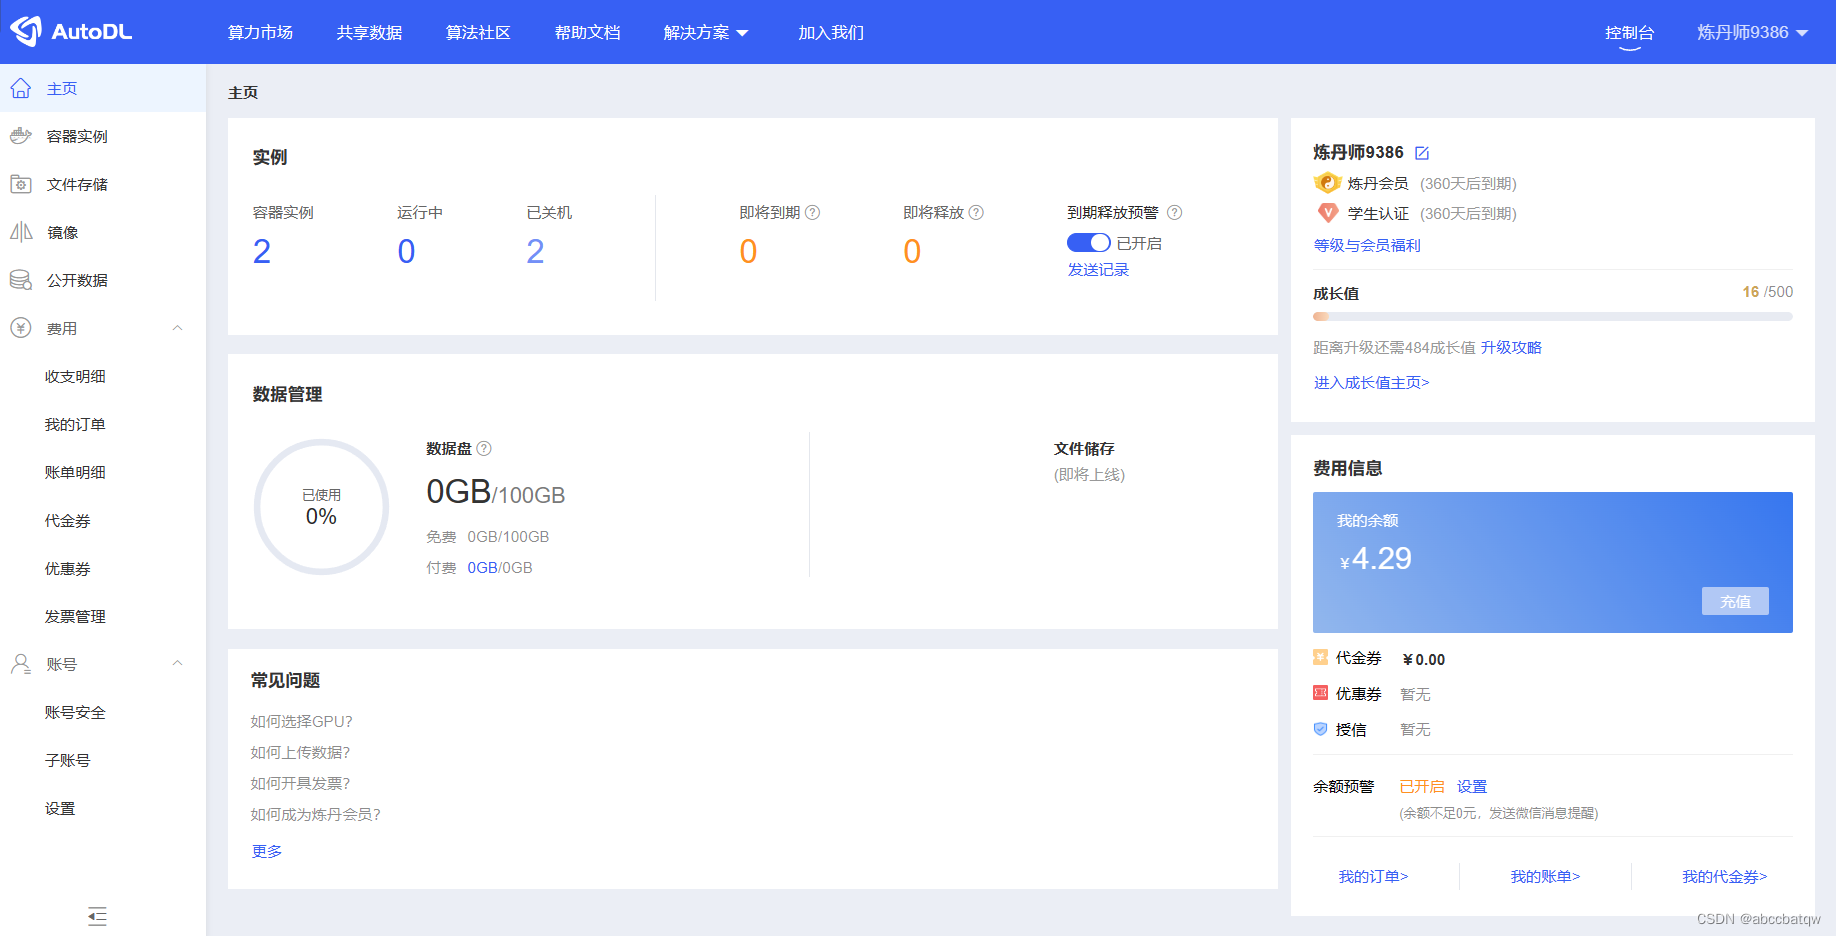Open 镜像 using its sidebar icon
1836x936 pixels.
[21, 232]
